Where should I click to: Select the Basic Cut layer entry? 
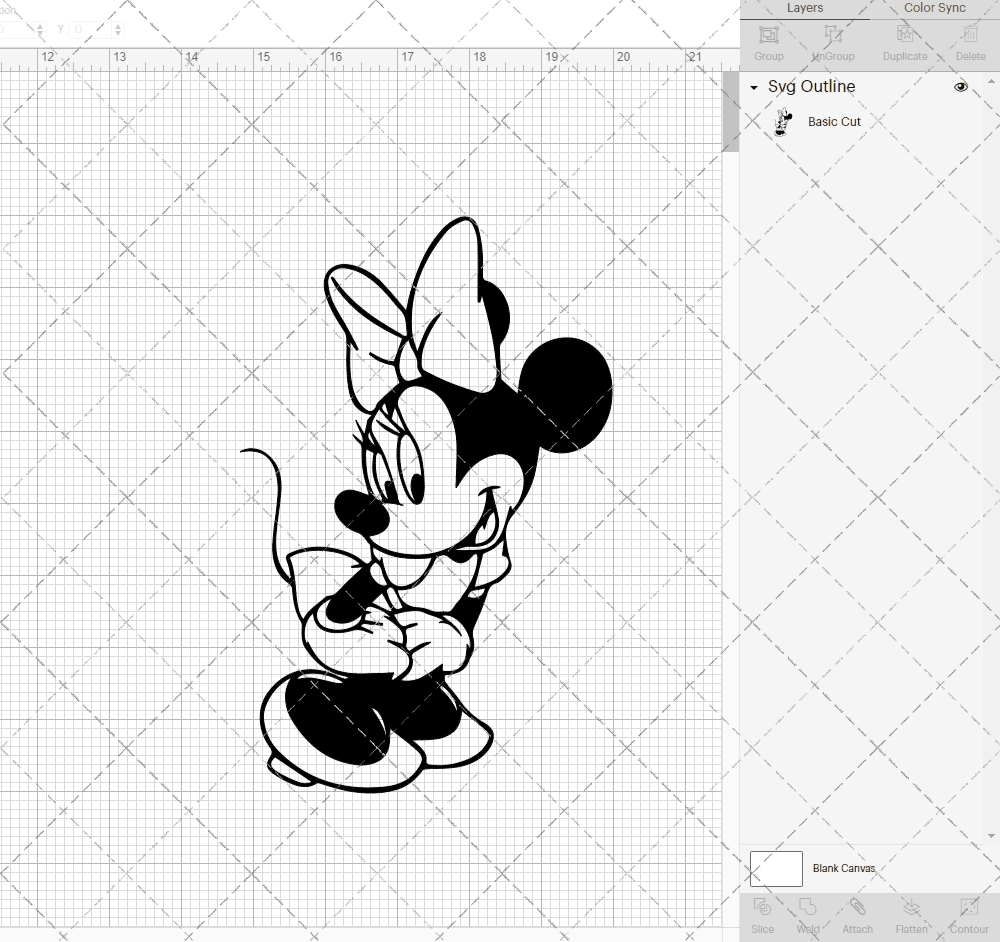(x=834, y=121)
